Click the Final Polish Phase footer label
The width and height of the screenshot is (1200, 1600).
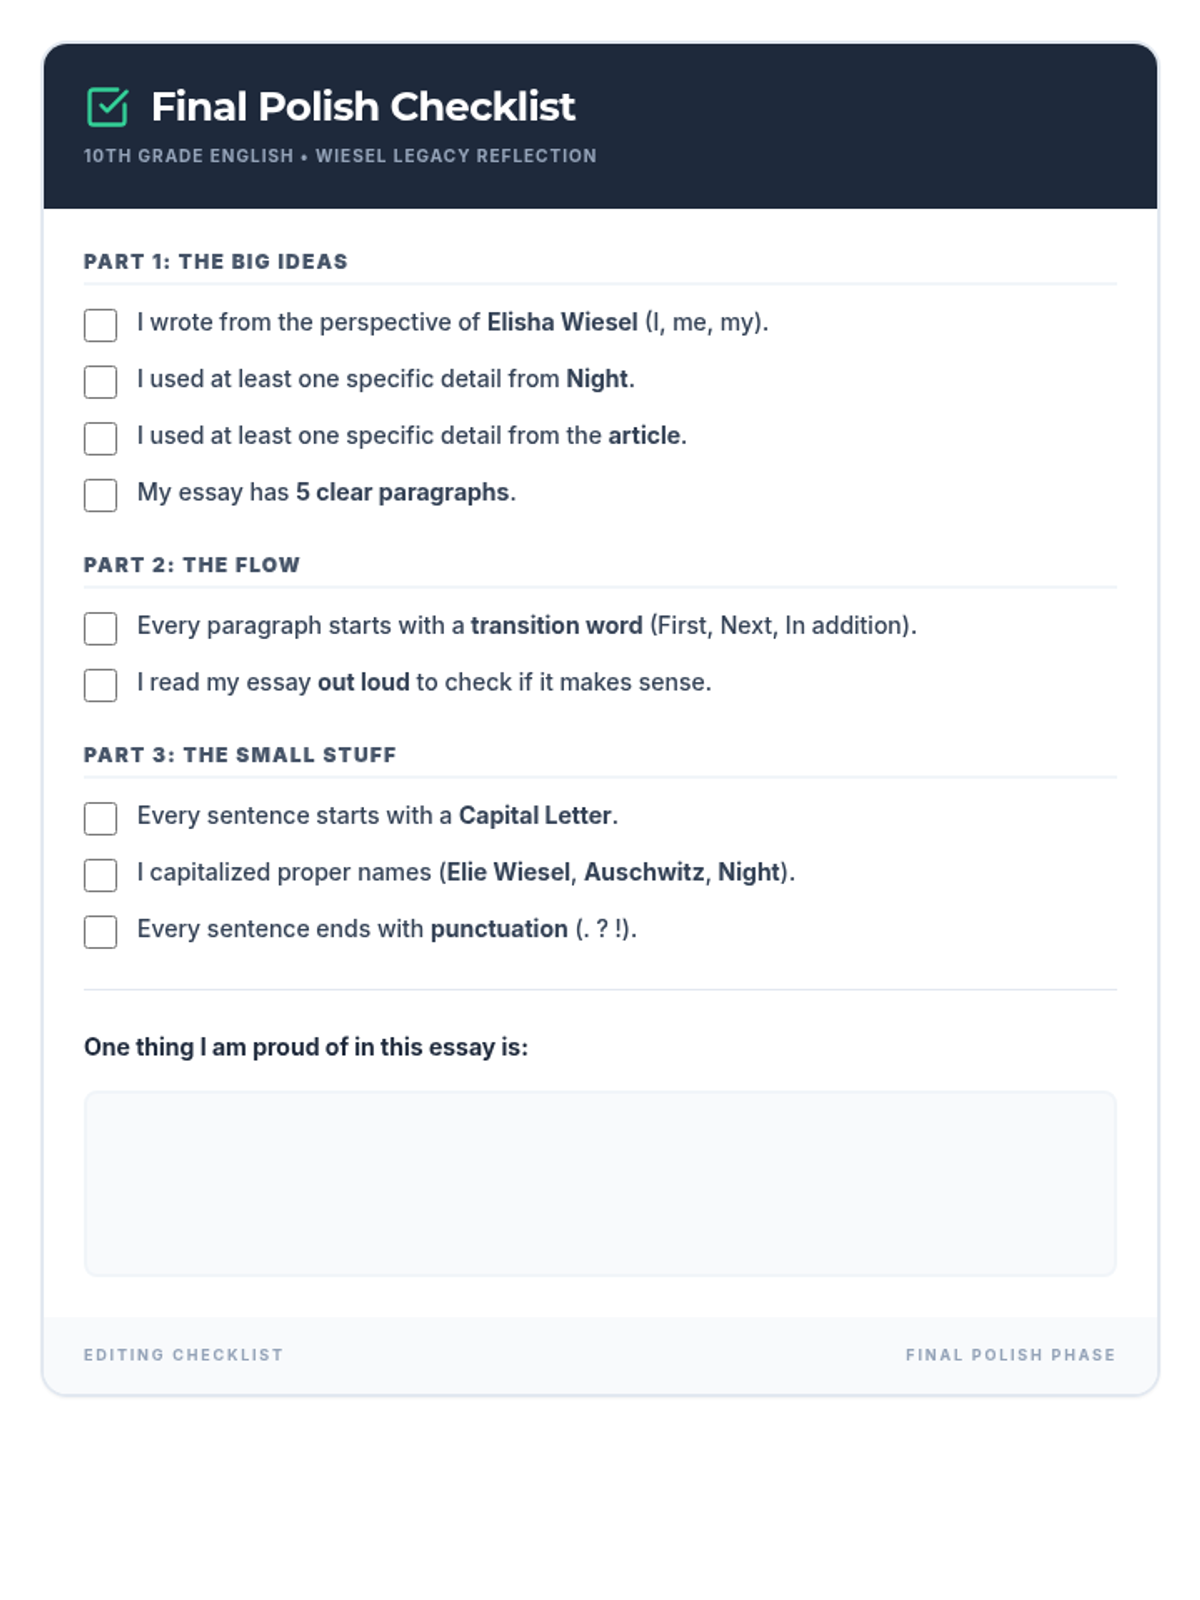[1011, 1355]
